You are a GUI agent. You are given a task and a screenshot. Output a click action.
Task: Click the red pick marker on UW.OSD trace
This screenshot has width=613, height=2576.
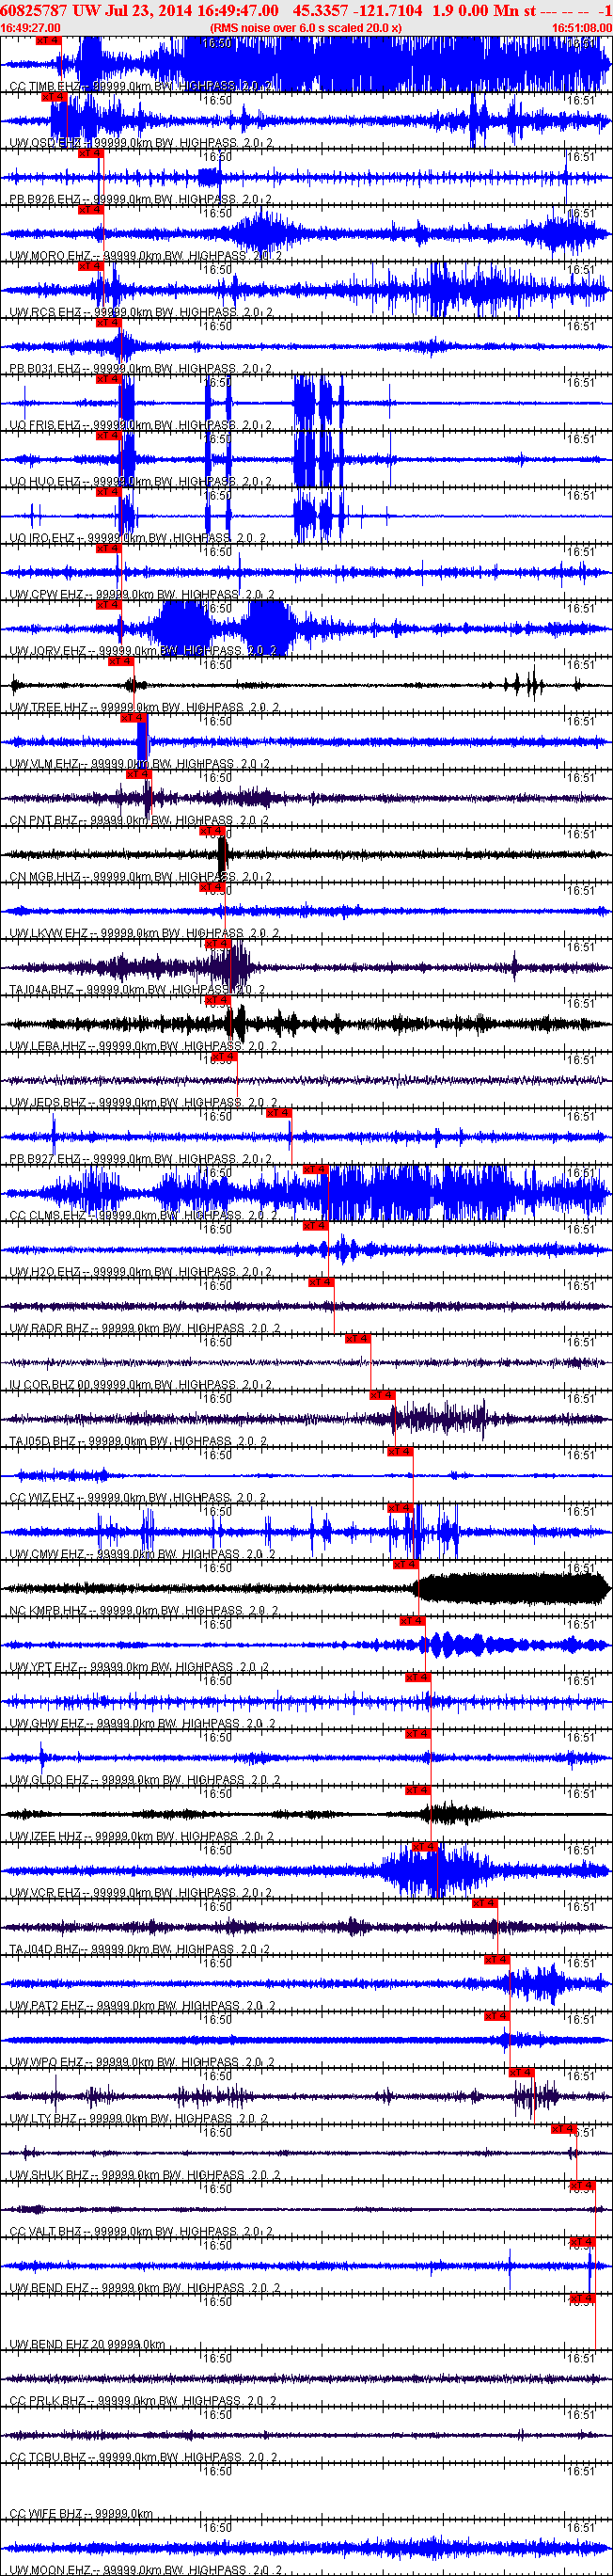(53, 97)
